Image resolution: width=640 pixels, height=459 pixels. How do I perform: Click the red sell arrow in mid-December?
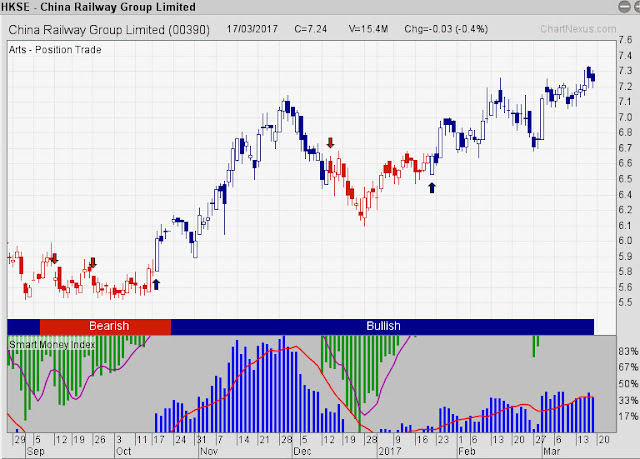click(x=330, y=142)
